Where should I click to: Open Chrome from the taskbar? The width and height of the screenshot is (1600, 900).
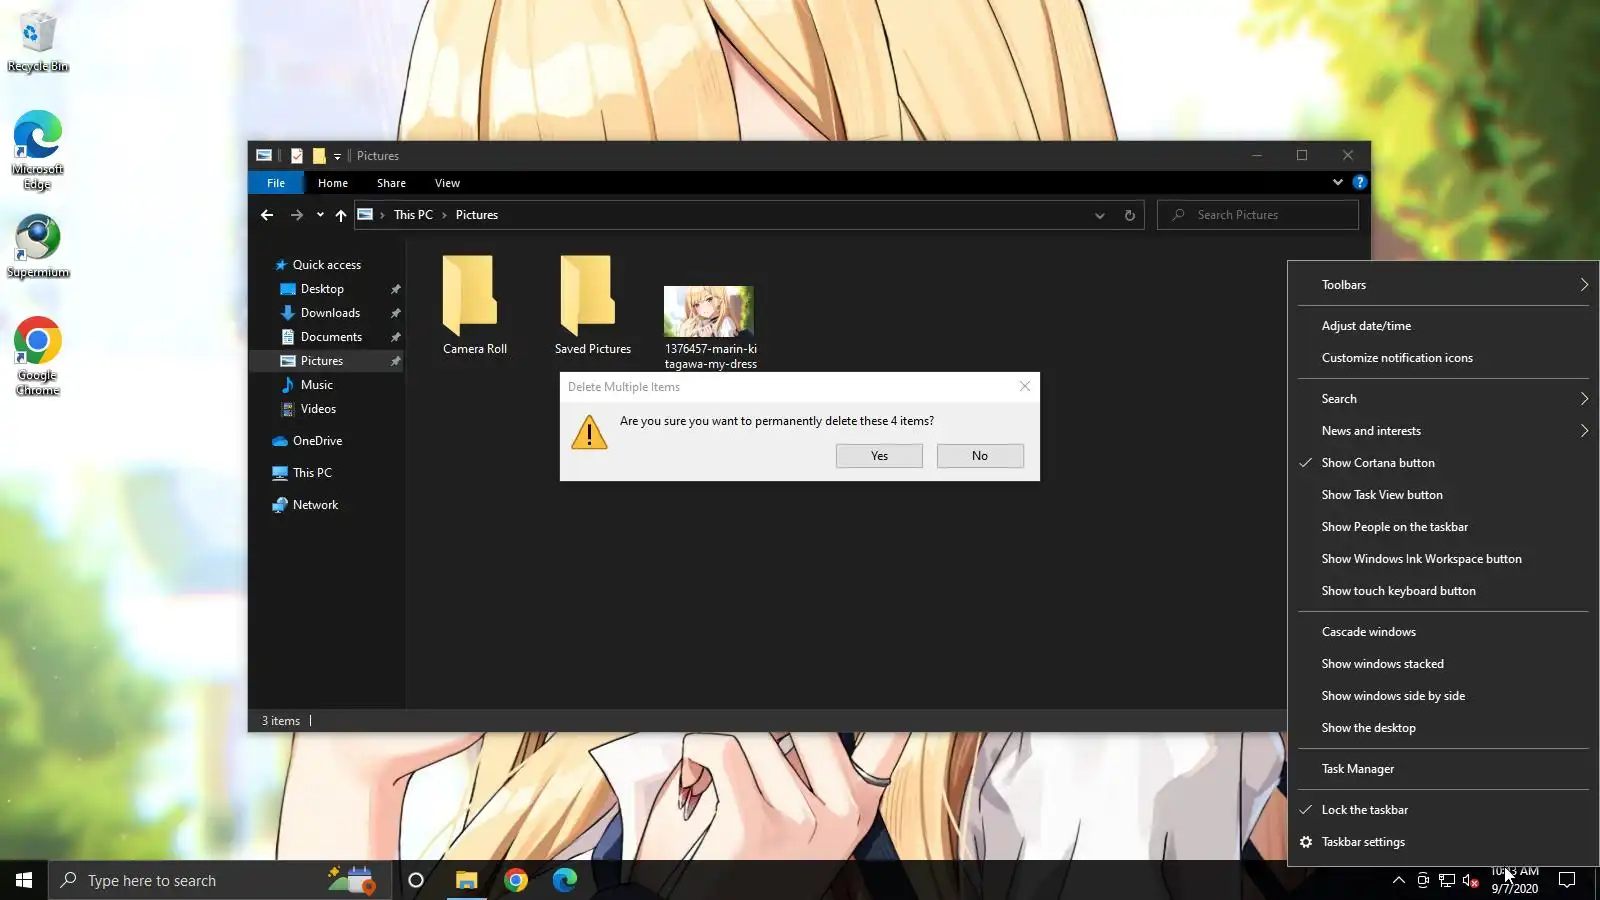[x=516, y=880]
